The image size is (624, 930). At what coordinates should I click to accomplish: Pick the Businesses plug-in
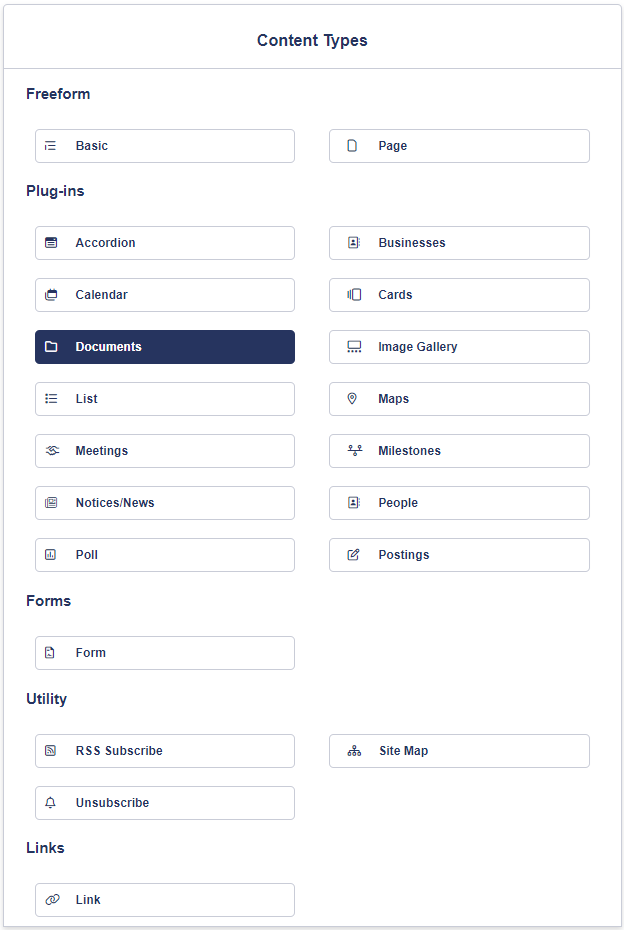click(x=459, y=243)
